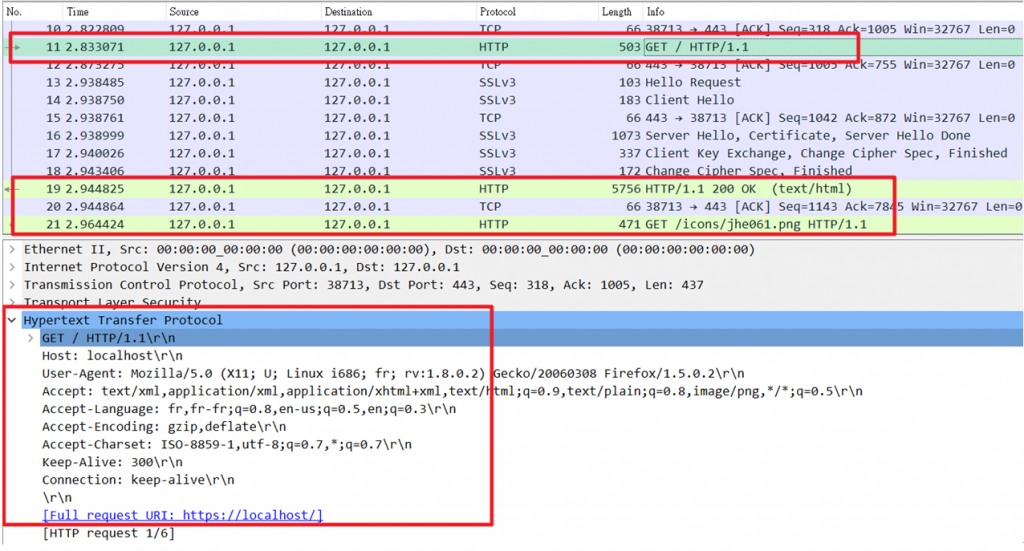Image resolution: width=1024 pixels, height=551 pixels.
Task: Select packet 18 Change Cipher Spec row
Action: coord(512,171)
